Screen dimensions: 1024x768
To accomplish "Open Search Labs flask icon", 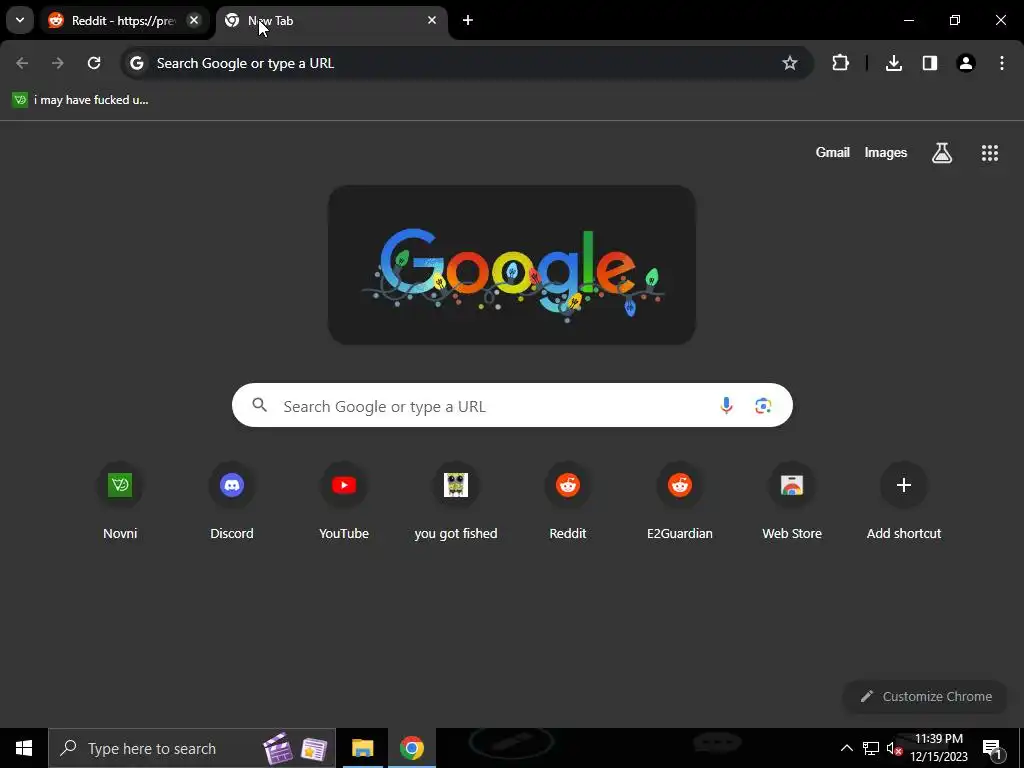I will [x=942, y=153].
